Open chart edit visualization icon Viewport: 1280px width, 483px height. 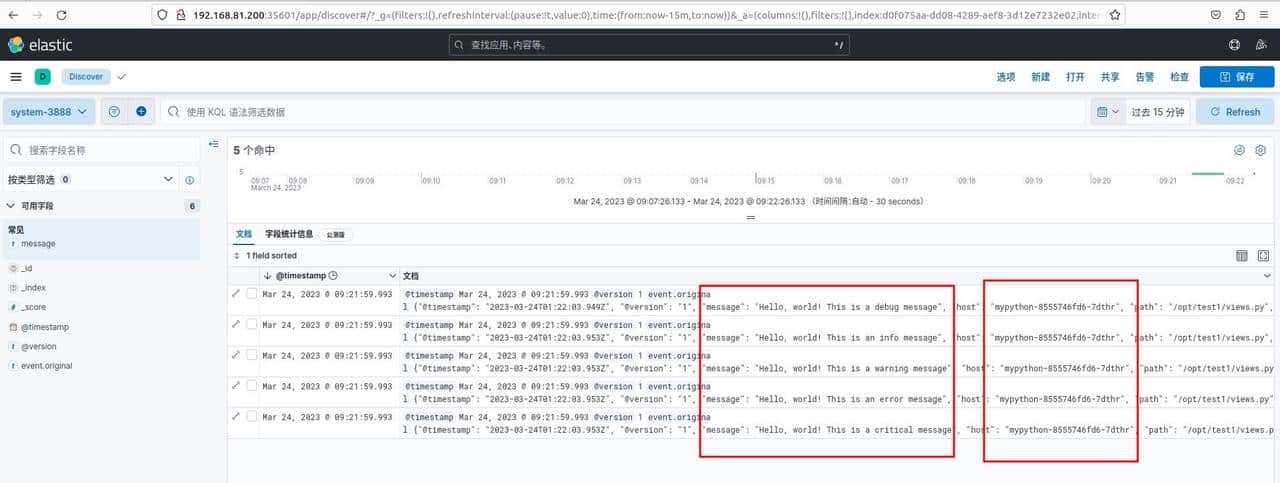(x=1240, y=150)
